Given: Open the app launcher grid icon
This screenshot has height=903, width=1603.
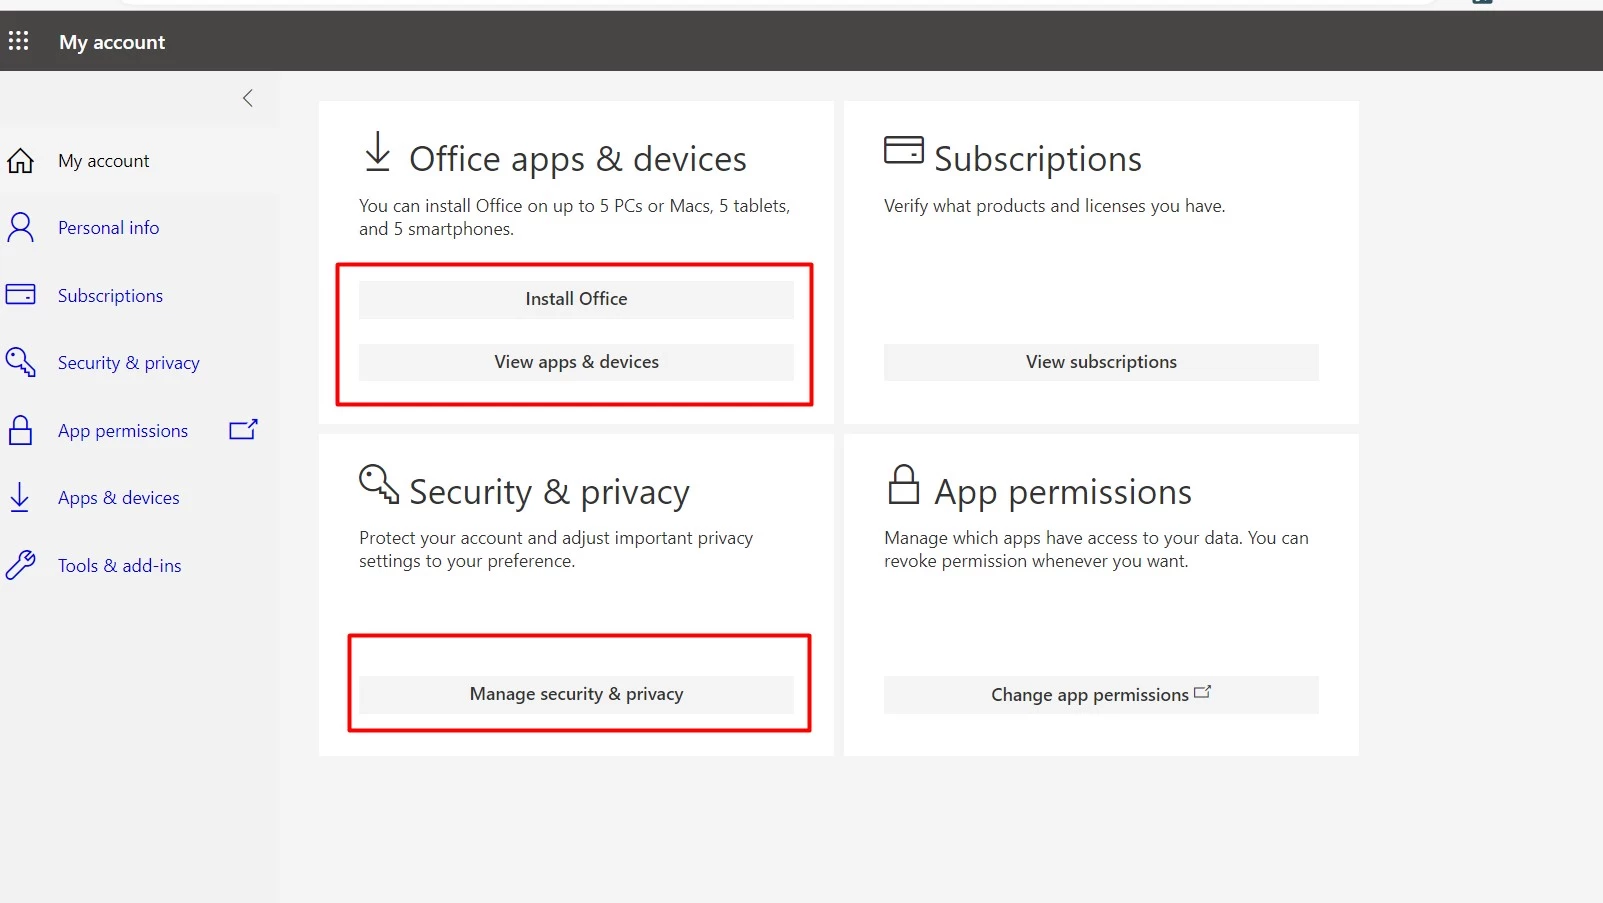Looking at the screenshot, I should (18, 41).
